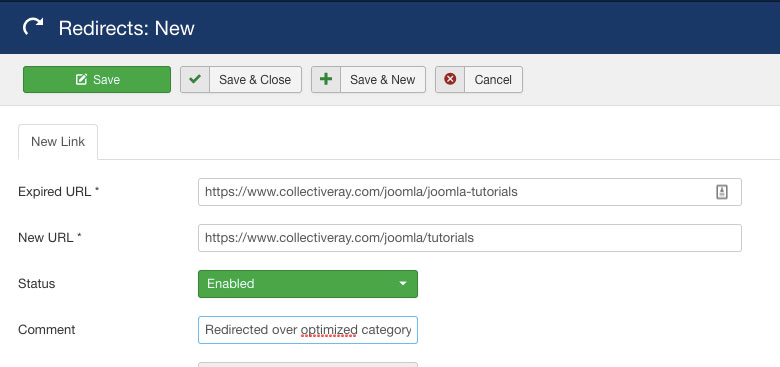The image size is (780, 367).
Task: Click the "Redirects: New" page title
Action: [x=126, y=28]
